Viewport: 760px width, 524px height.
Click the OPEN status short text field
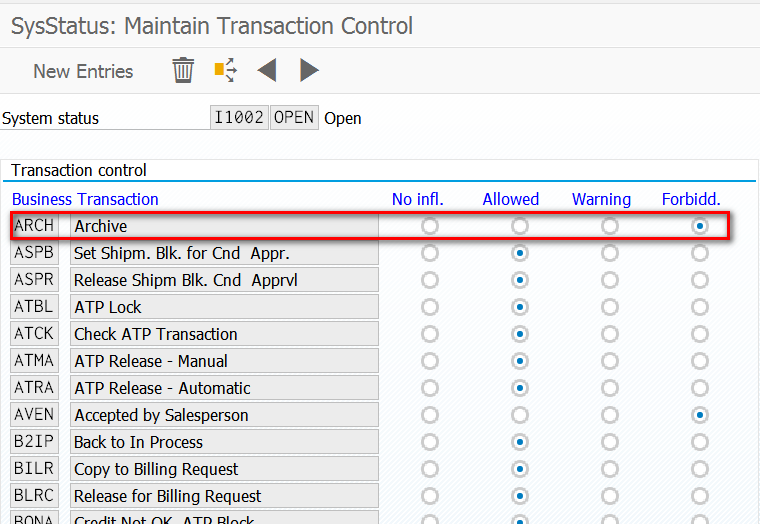(294, 118)
